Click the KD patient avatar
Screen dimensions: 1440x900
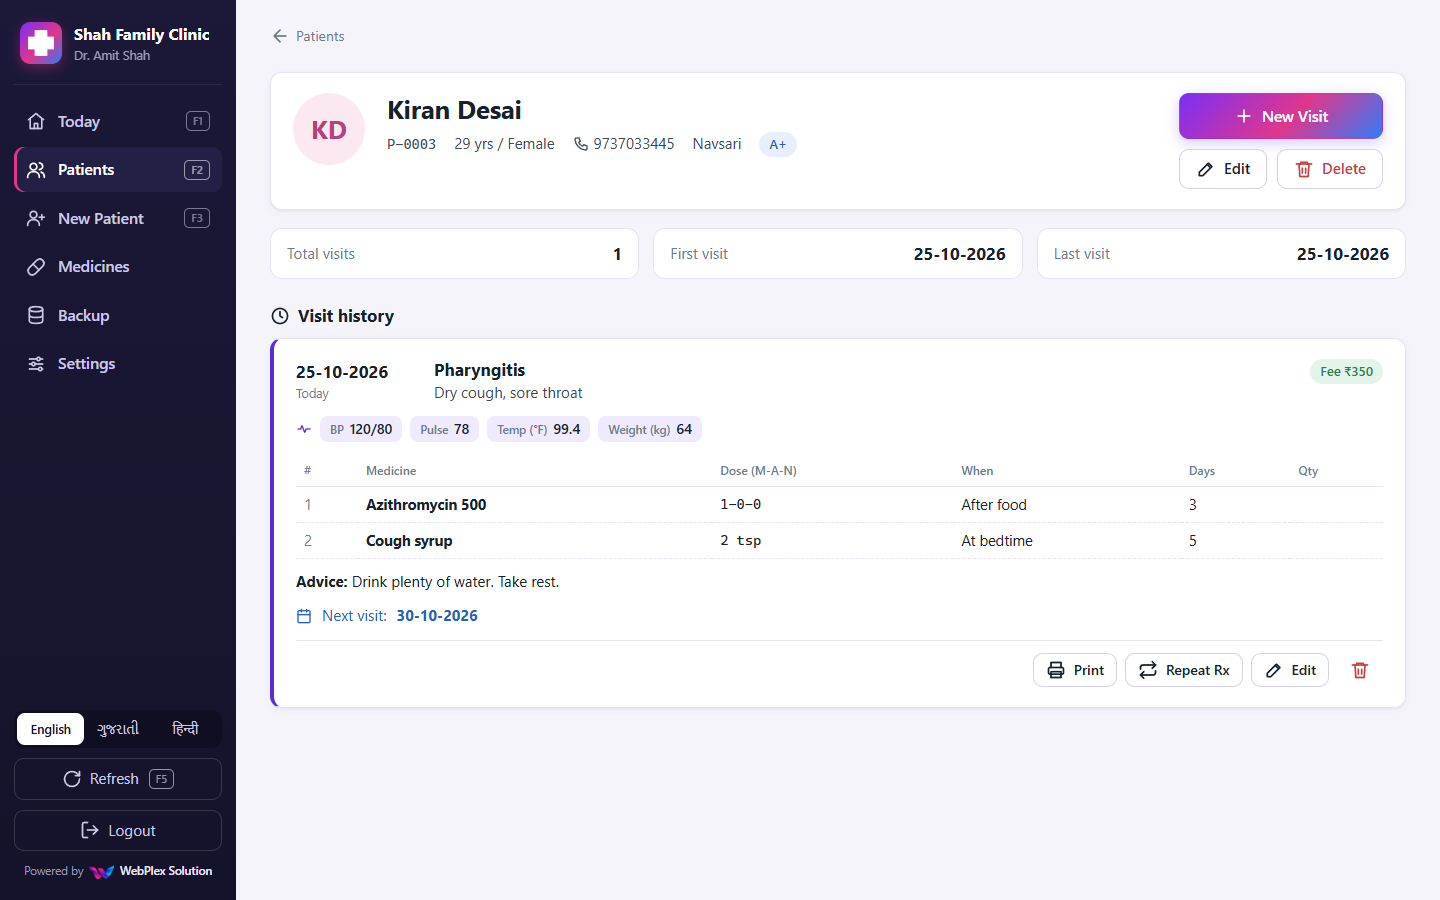pos(329,129)
